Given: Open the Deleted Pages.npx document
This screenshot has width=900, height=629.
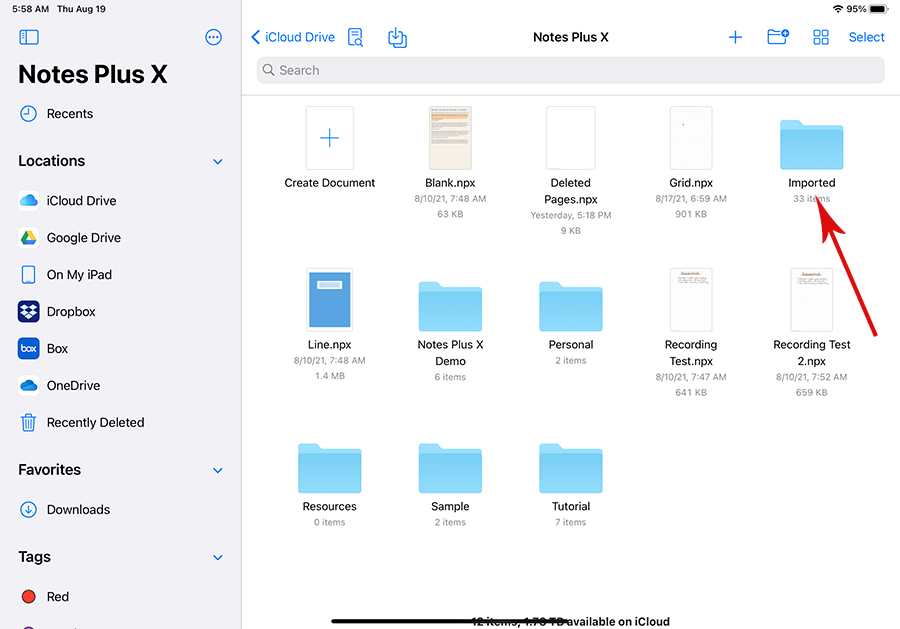Looking at the screenshot, I should [x=571, y=138].
